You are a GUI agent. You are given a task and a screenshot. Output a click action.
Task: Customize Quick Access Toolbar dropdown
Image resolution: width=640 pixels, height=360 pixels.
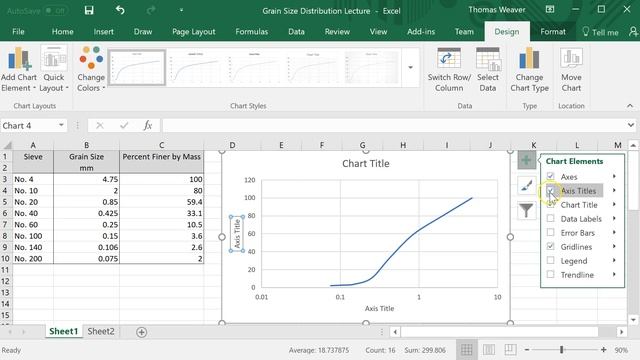[181, 10]
